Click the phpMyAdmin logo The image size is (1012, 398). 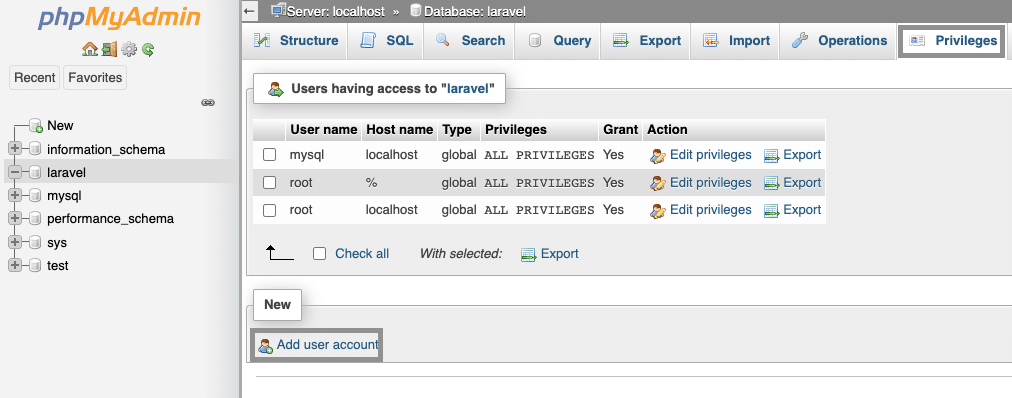[x=119, y=17]
